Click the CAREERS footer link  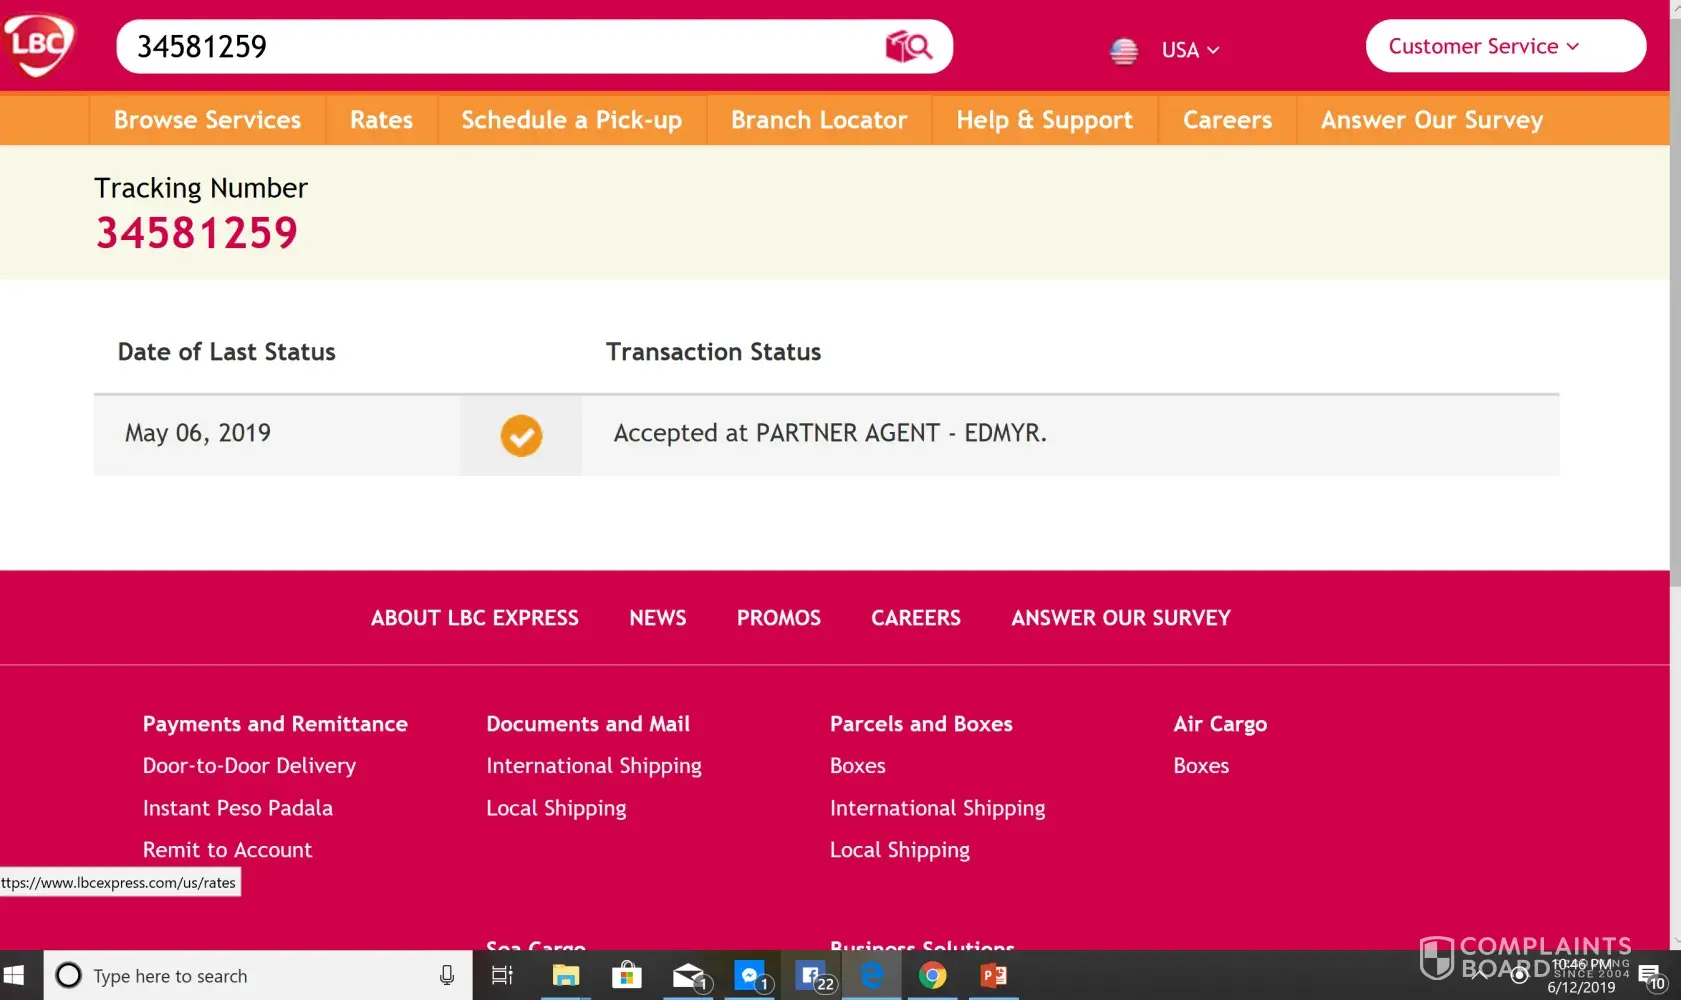pyautogui.click(x=916, y=618)
